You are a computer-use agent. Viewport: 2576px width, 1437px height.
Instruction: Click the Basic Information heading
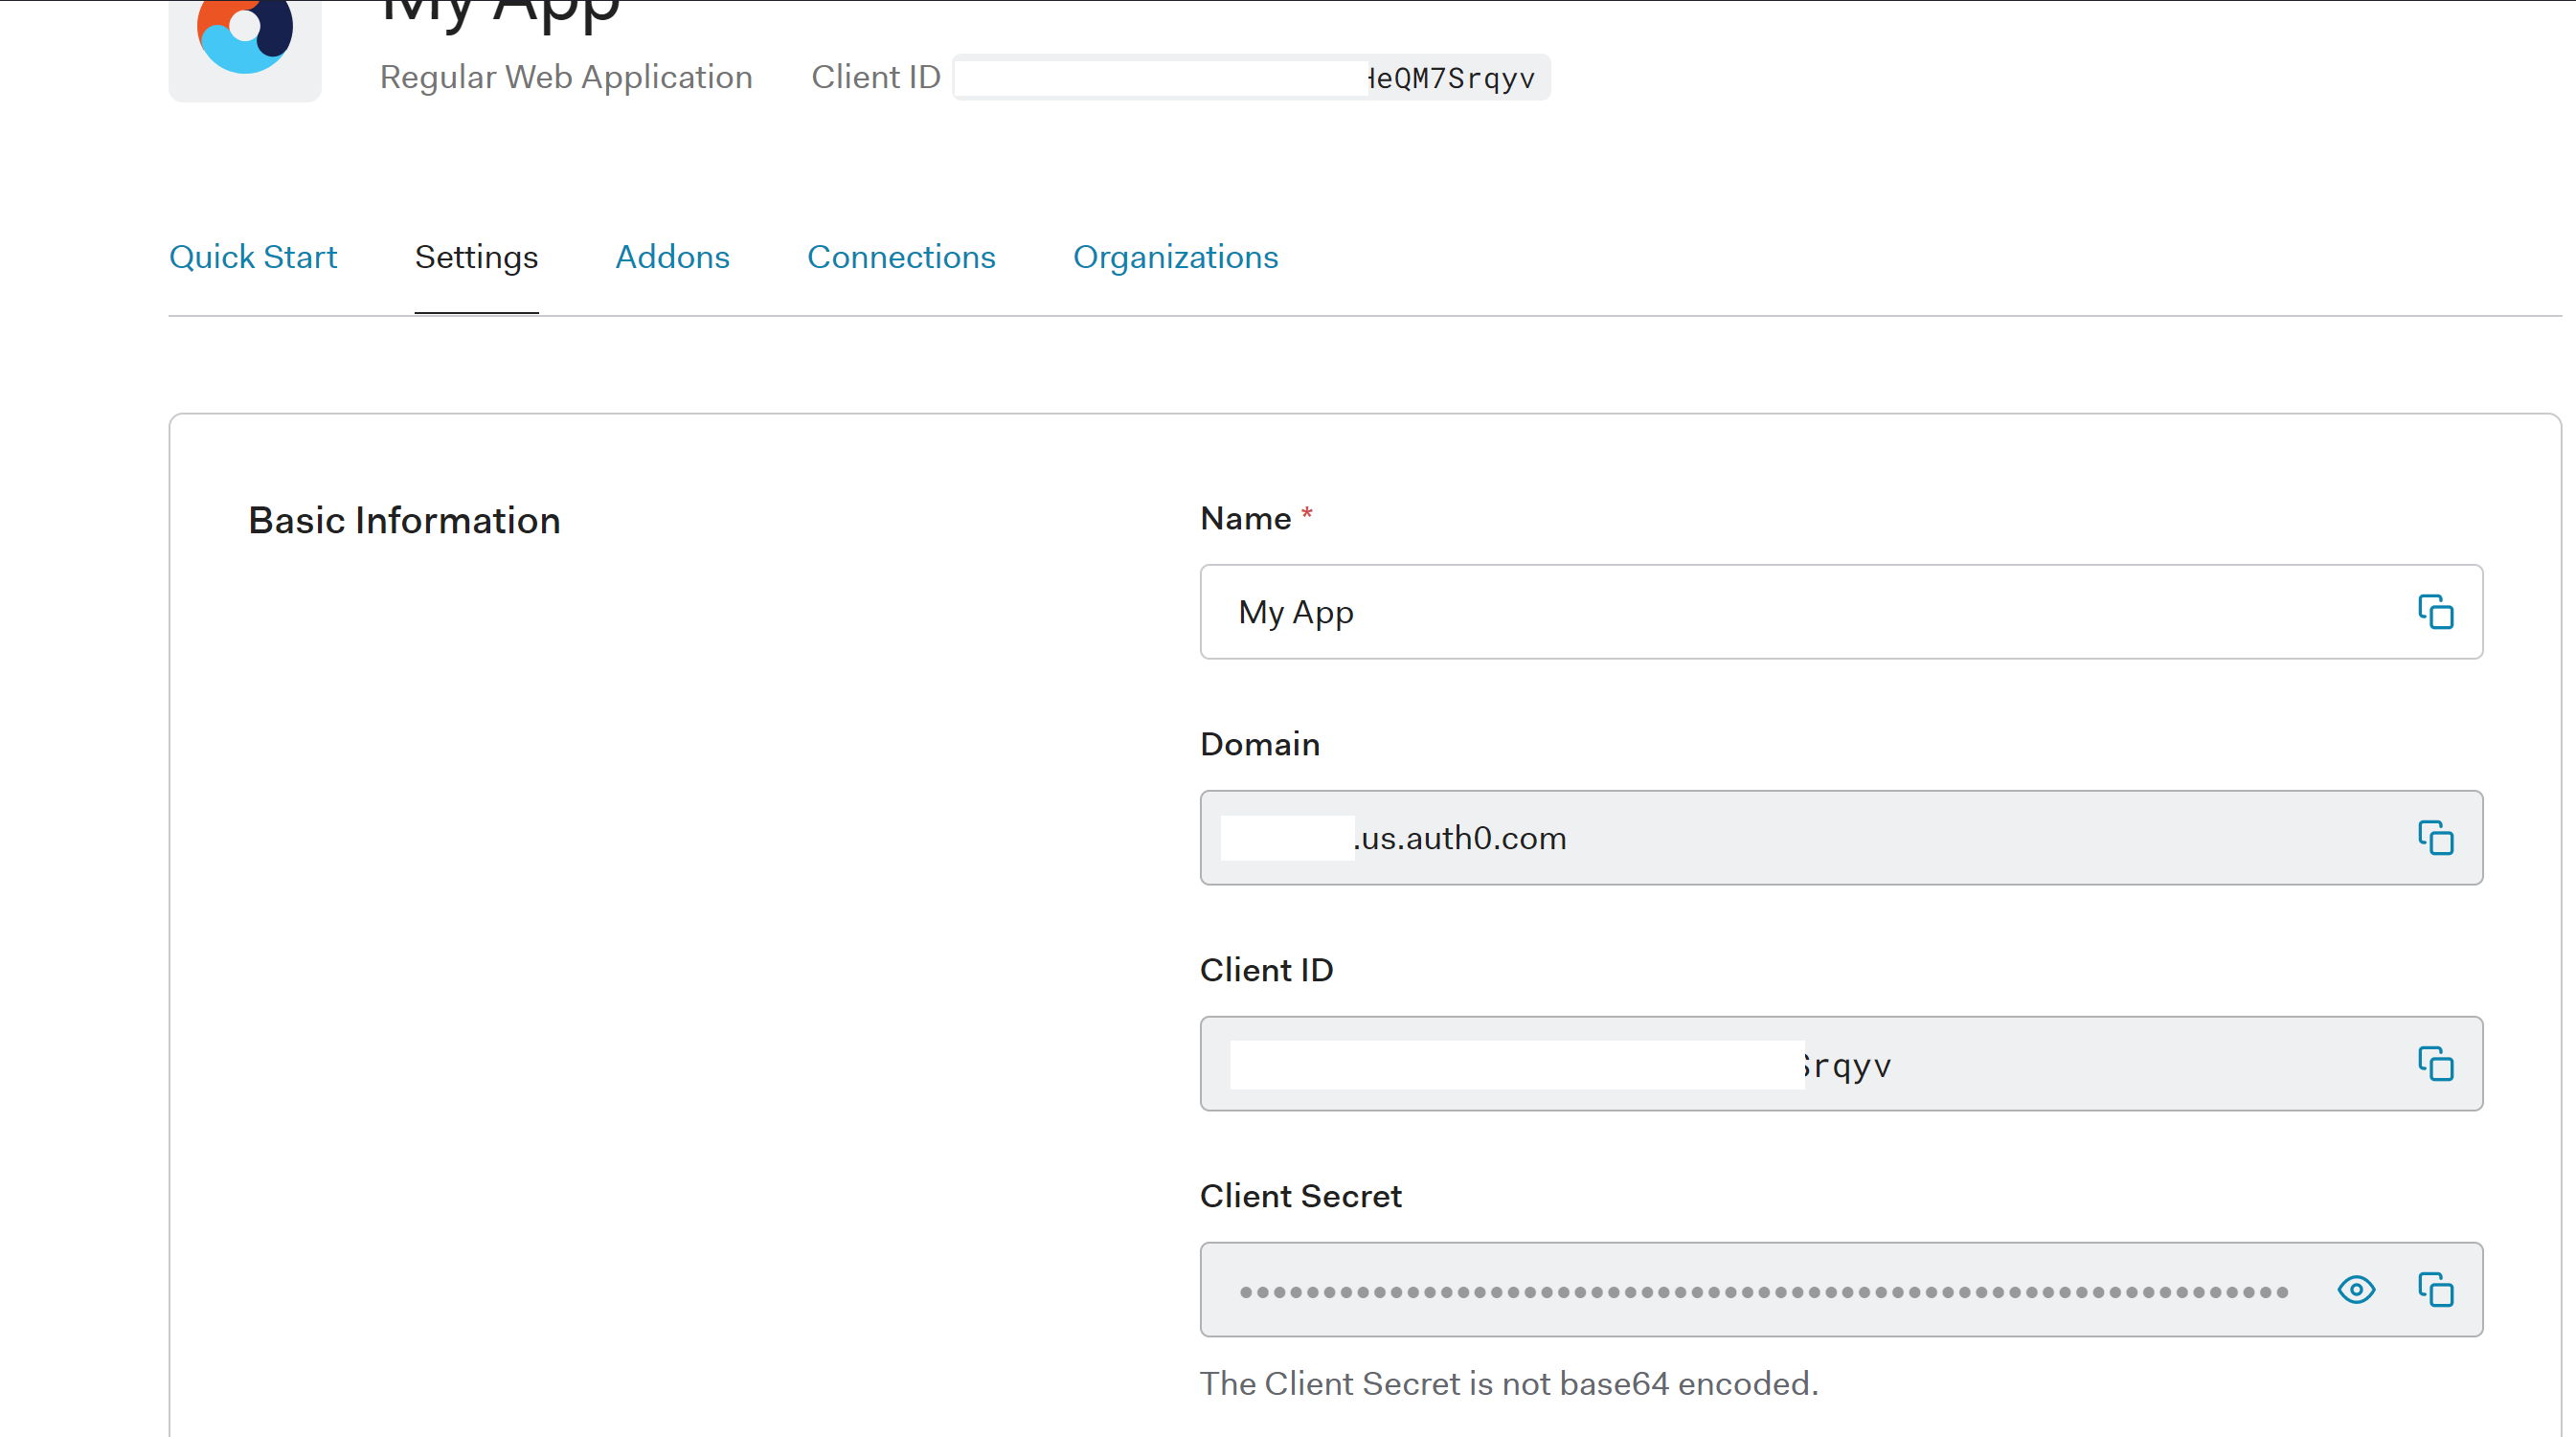point(404,521)
